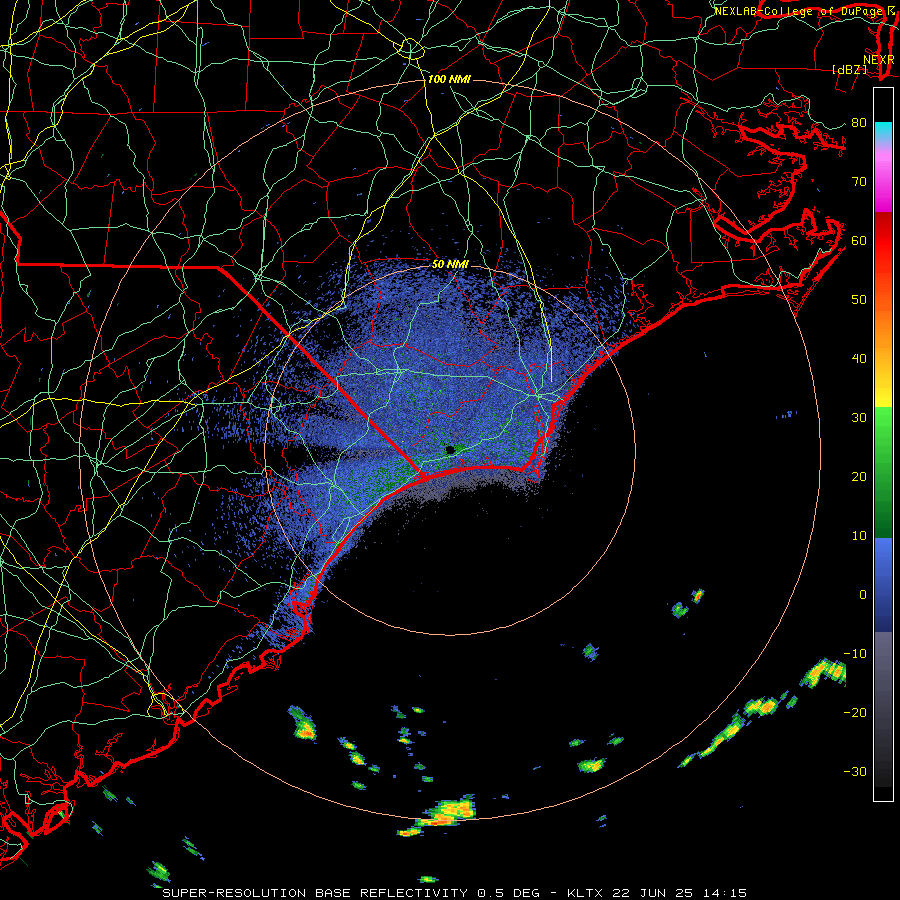900x900 pixels.
Task: Click the black radar site dot at center
Action: click(451, 450)
